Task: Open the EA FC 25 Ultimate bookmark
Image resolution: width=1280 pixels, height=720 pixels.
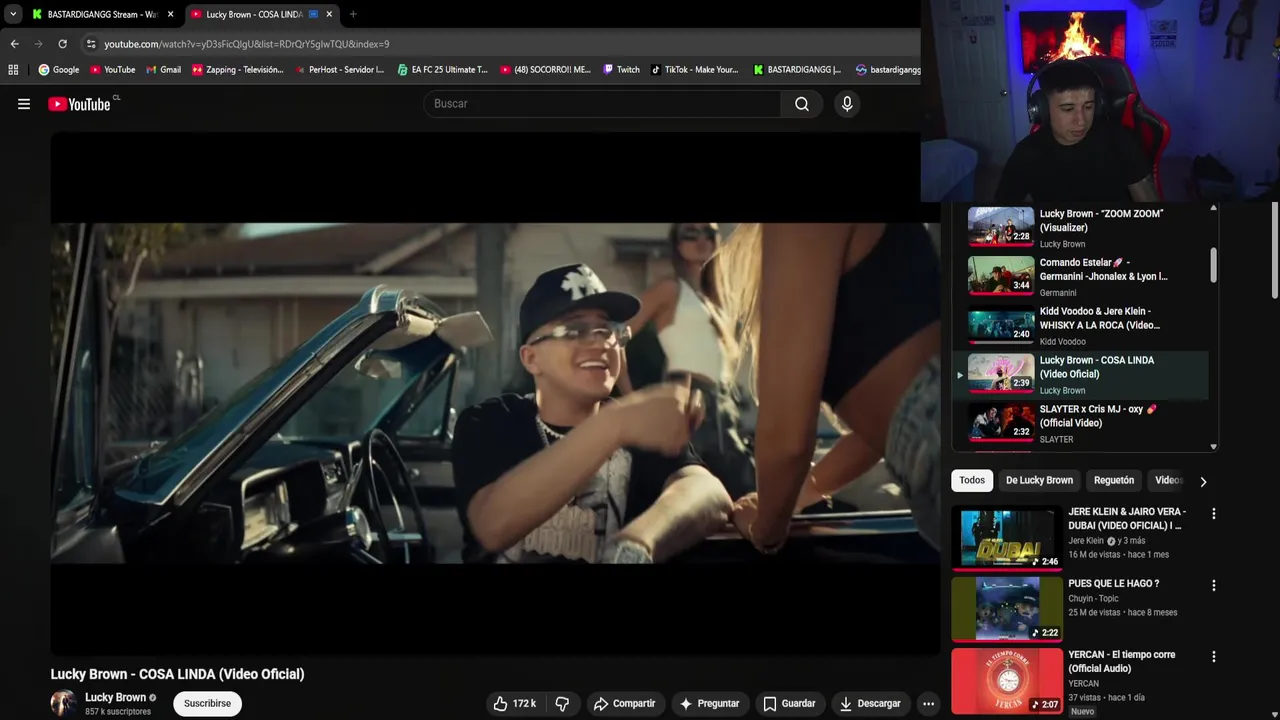Action: pyautogui.click(x=442, y=70)
